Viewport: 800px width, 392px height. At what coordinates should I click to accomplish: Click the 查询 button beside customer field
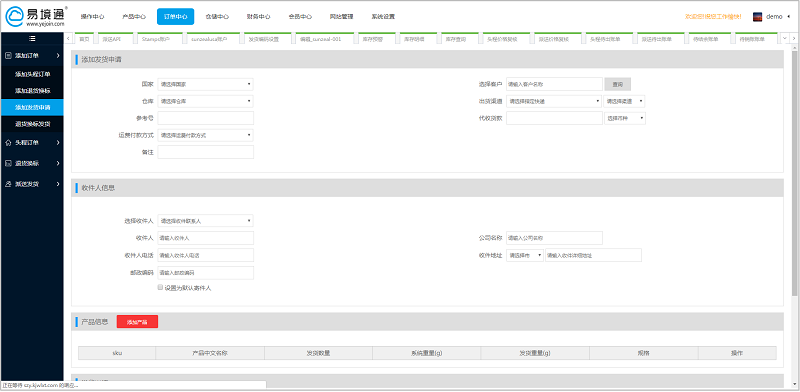pyautogui.click(x=617, y=84)
